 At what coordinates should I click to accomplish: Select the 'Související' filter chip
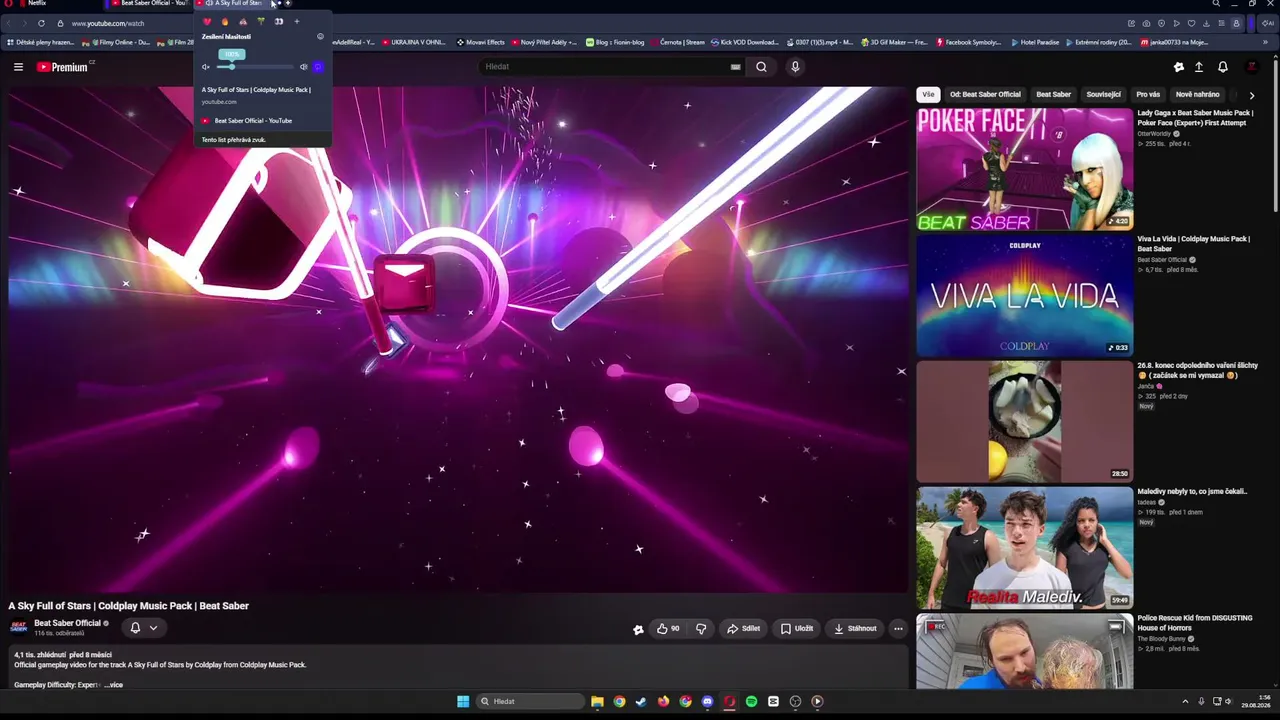point(1103,95)
